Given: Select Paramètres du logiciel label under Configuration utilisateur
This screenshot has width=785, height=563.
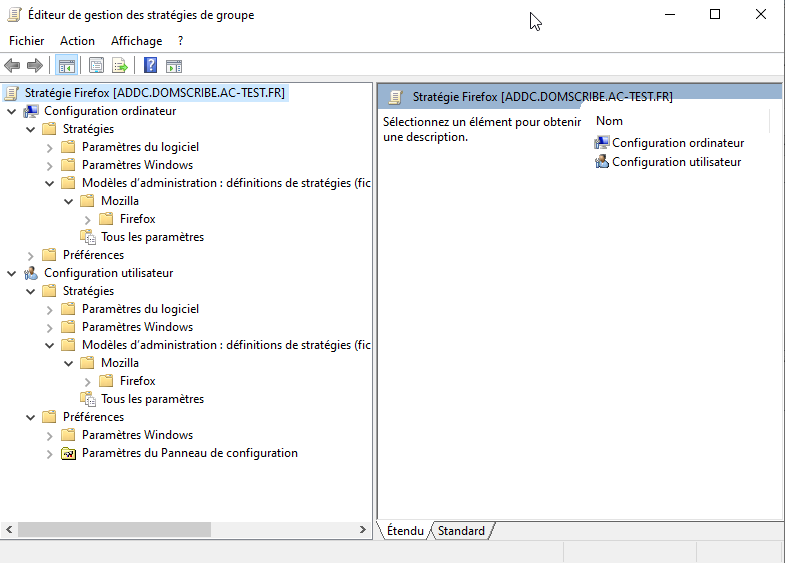Looking at the screenshot, I should (140, 309).
